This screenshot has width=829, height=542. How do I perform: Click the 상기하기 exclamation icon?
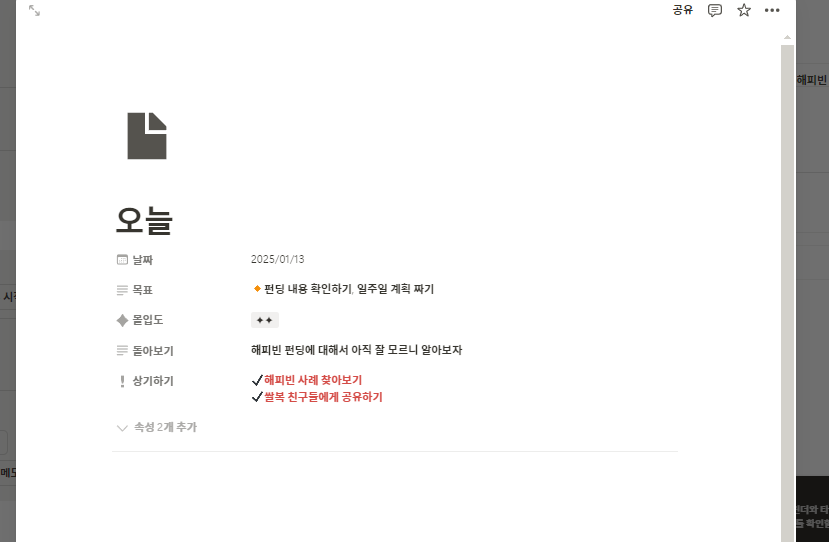coord(122,381)
